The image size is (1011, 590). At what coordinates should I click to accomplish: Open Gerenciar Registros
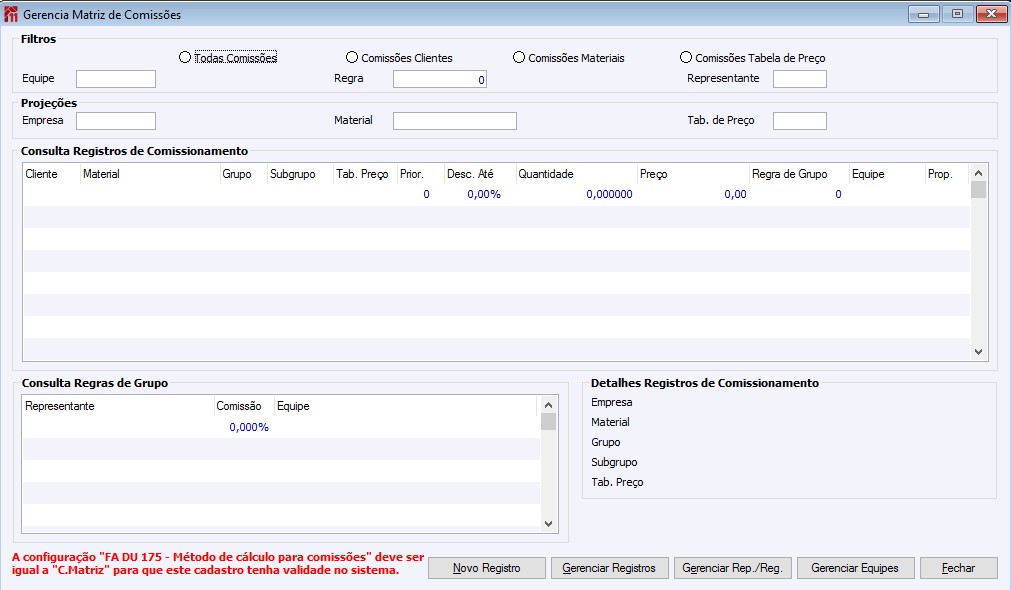(609, 568)
